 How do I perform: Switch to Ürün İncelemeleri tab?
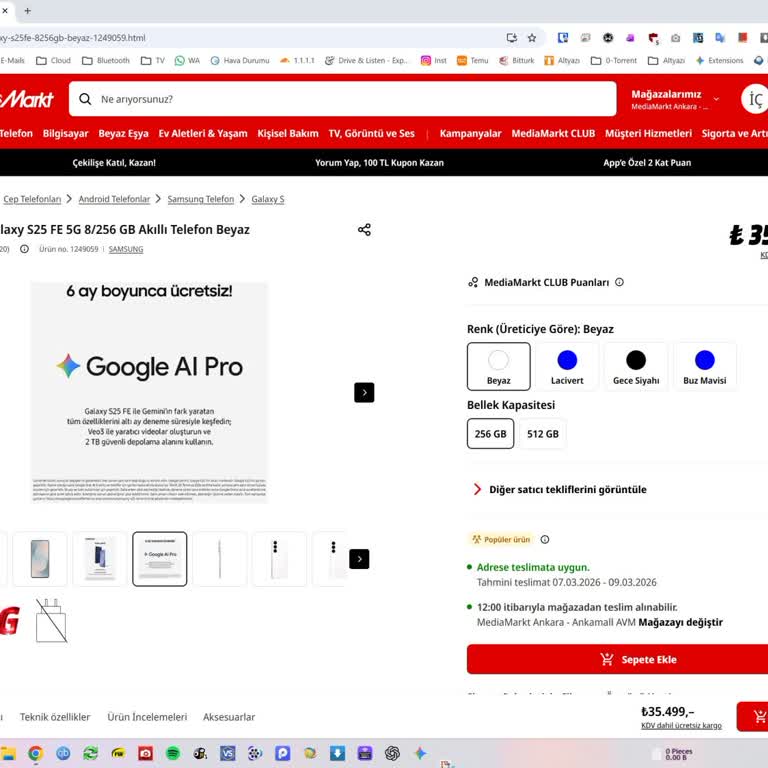147,717
